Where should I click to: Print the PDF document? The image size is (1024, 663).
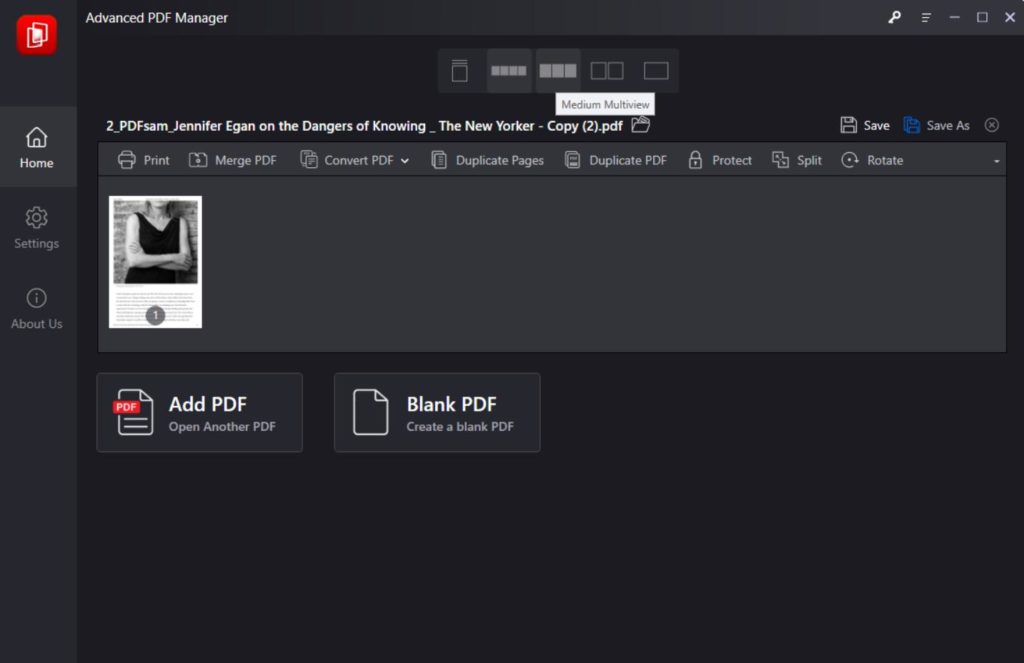(x=144, y=160)
